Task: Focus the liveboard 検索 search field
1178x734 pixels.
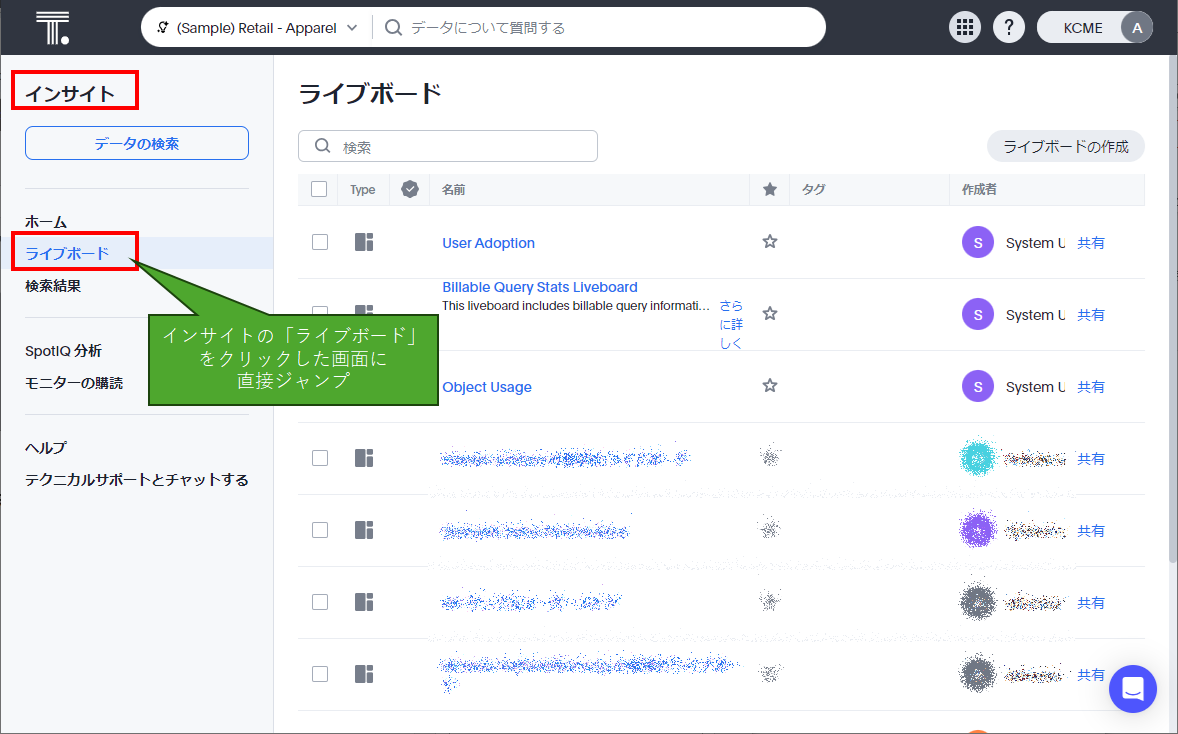Action: click(x=460, y=146)
